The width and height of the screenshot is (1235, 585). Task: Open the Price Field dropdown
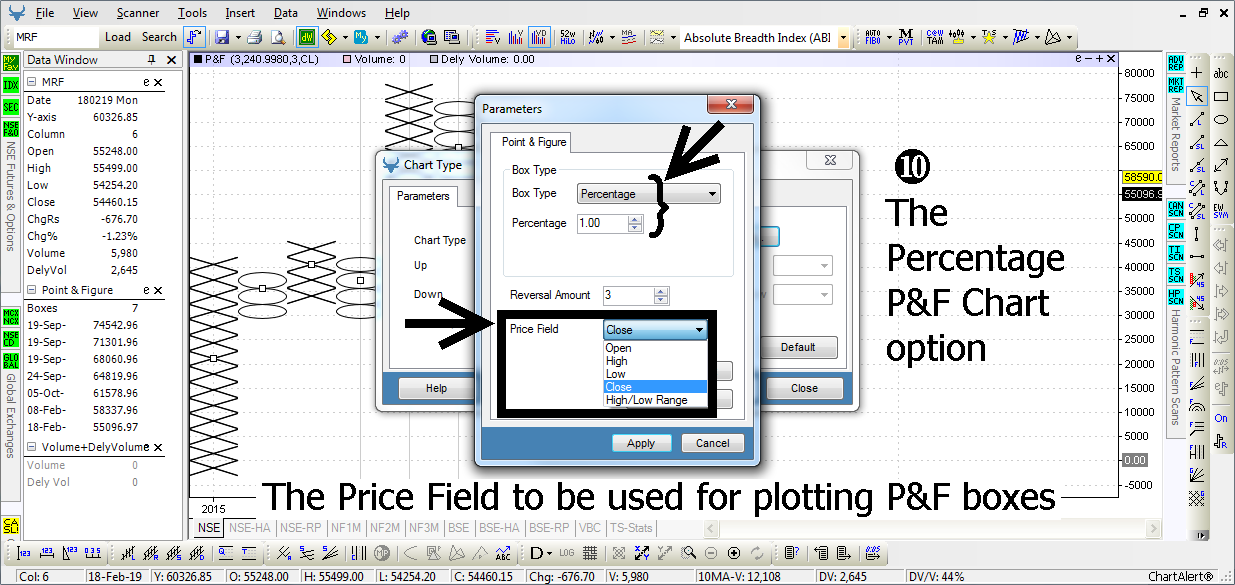pyautogui.click(x=655, y=329)
